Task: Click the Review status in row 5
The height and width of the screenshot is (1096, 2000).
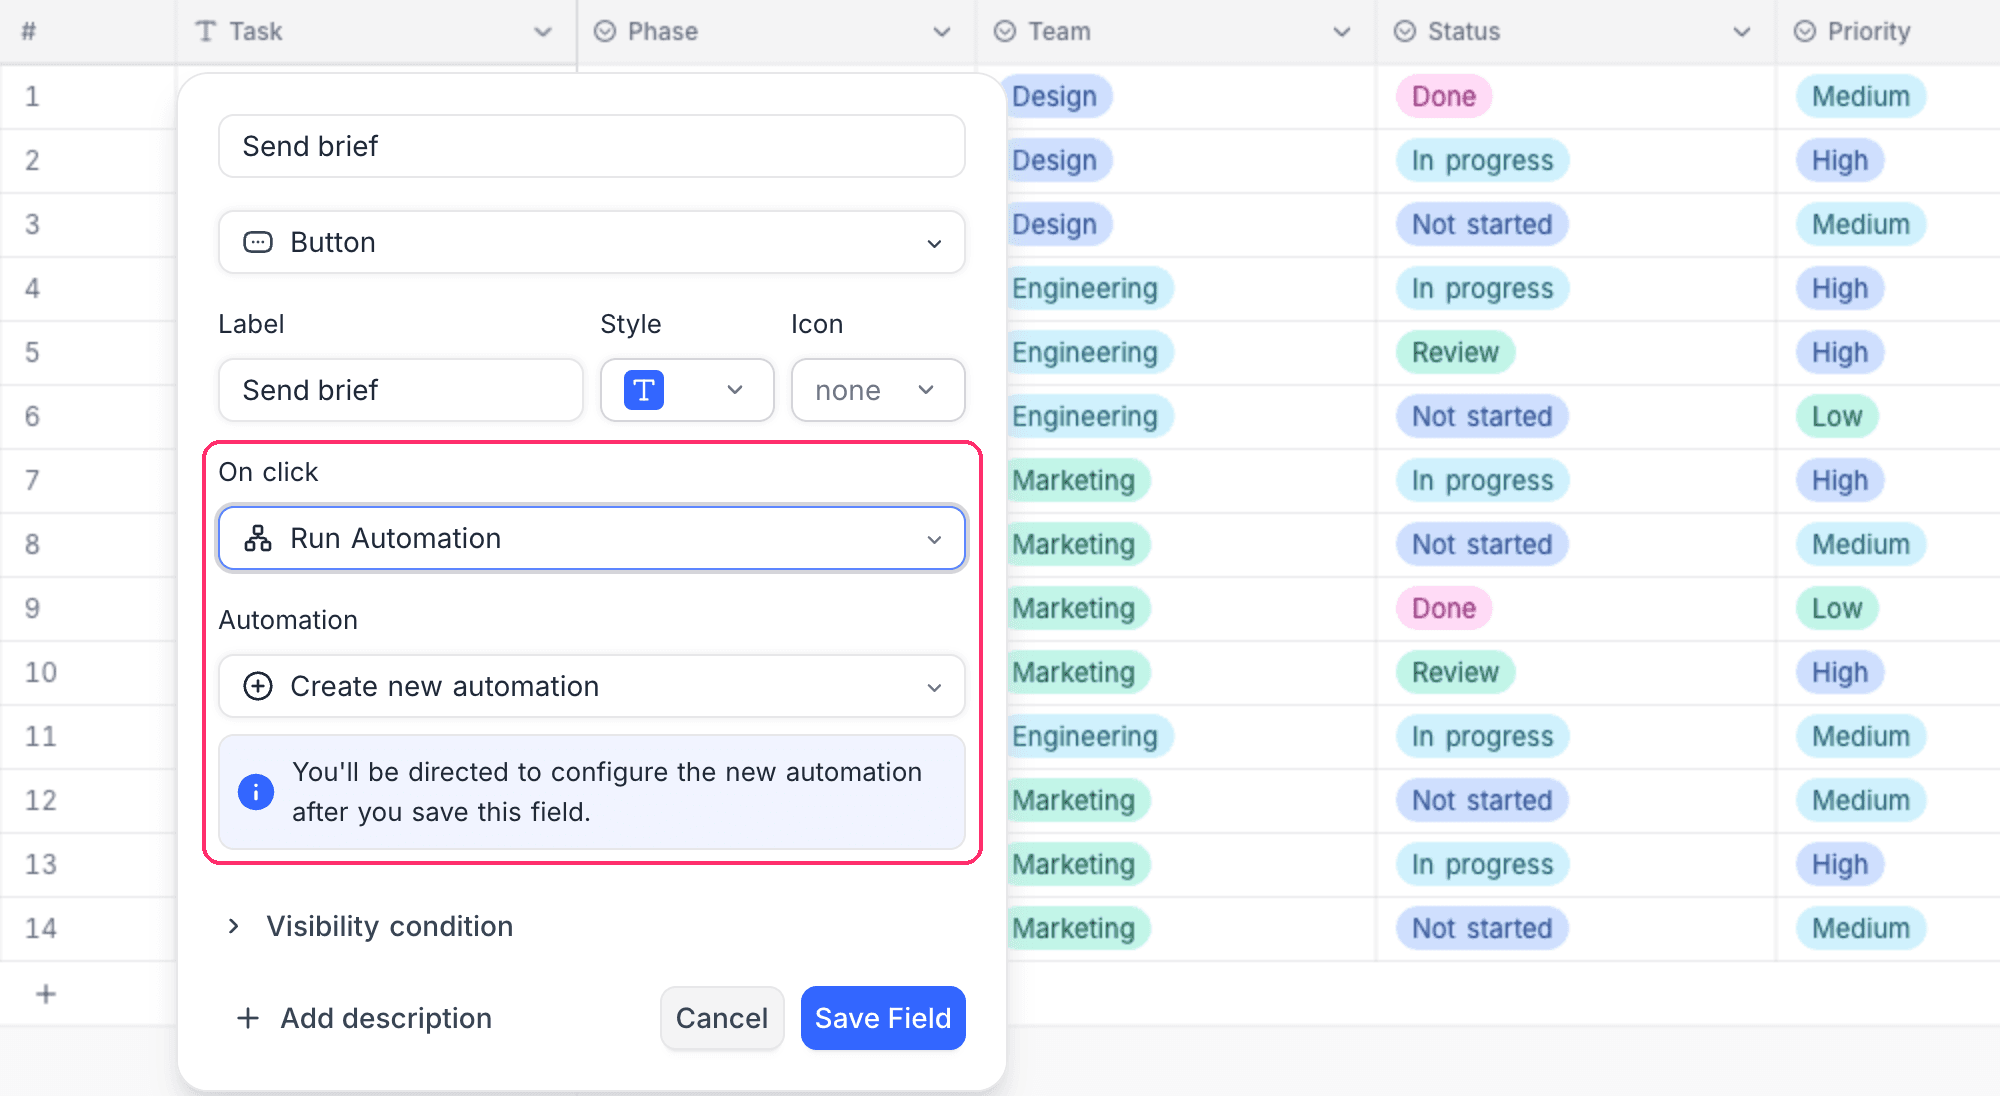Action: coord(1455,352)
